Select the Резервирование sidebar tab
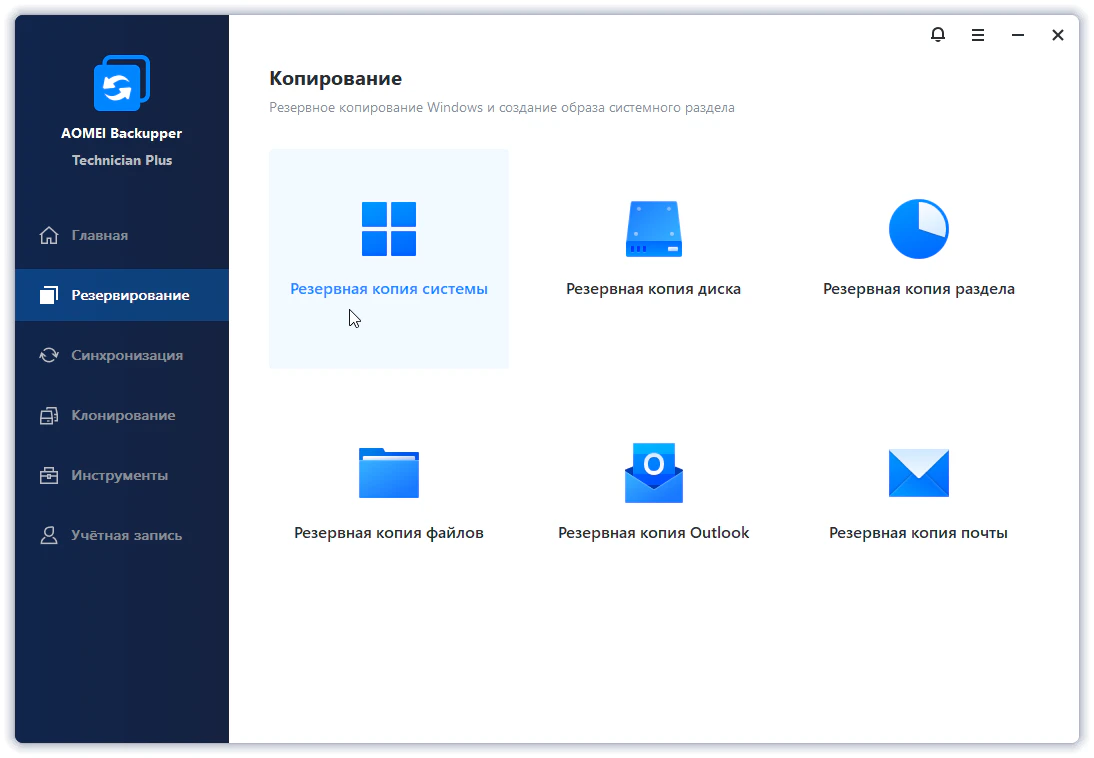The width and height of the screenshot is (1094, 758). pos(130,296)
